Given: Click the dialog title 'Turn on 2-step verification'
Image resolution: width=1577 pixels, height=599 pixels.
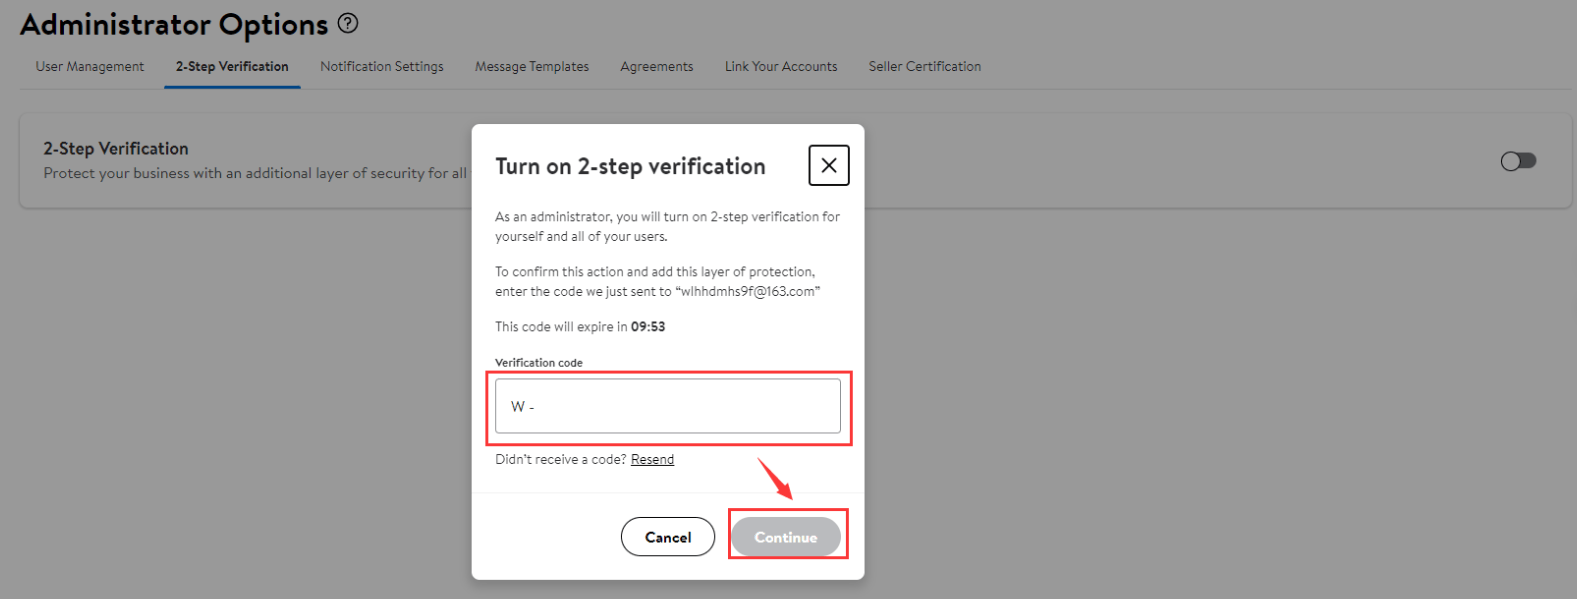Looking at the screenshot, I should (x=630, y=167).
